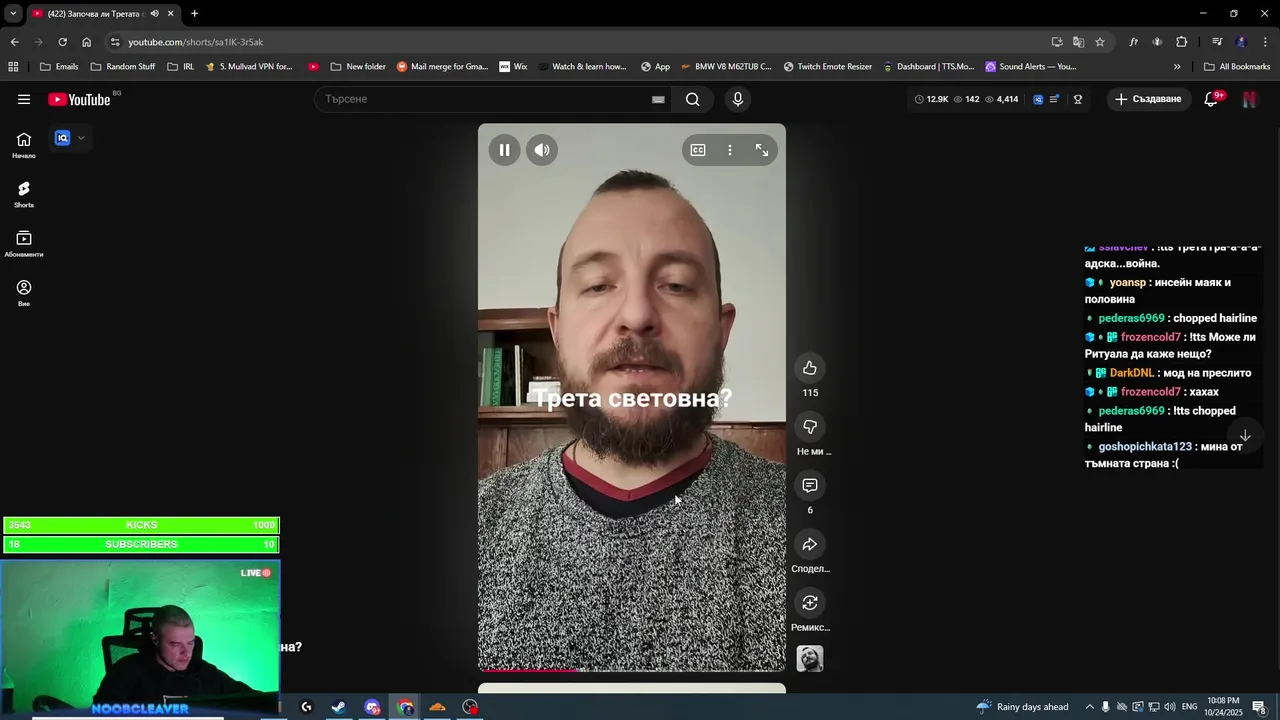Open Chrome from the taskbar
1280x720 pixels.
pos(405,707)
